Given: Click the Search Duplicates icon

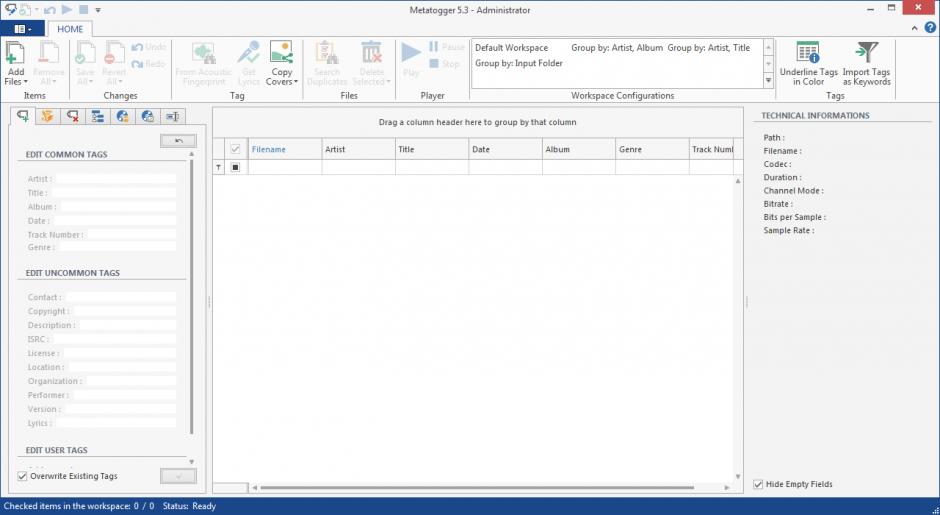Looking at the screenshot, I should (327, 53).
